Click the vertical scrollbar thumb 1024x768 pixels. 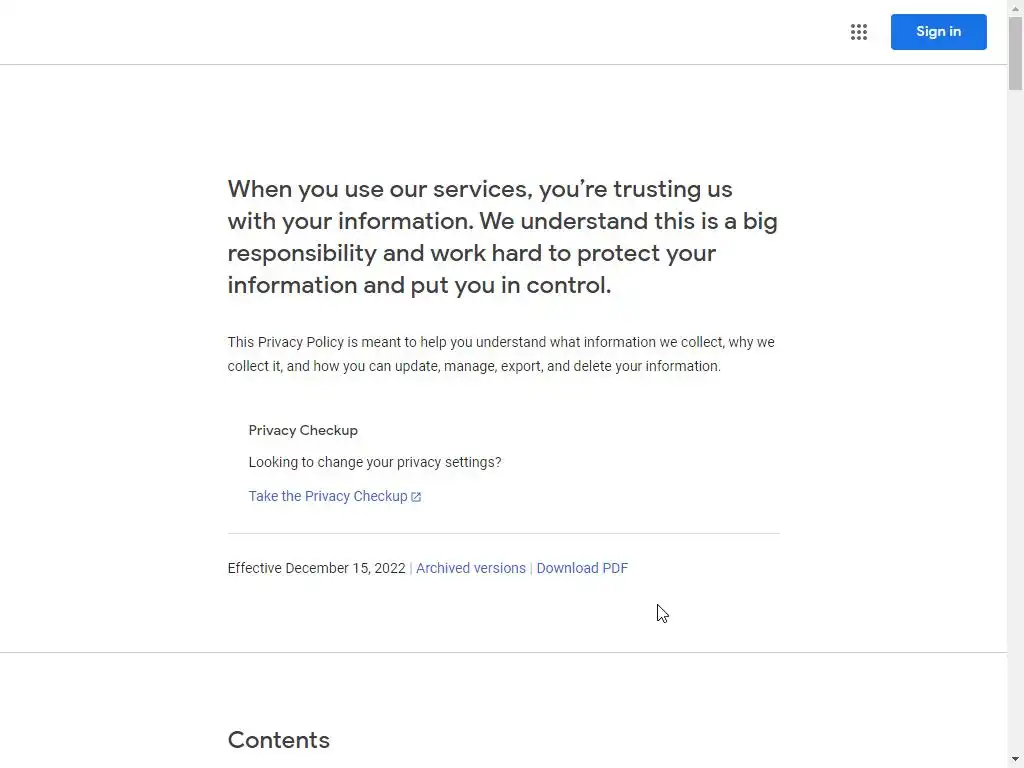coord(1015,55)
